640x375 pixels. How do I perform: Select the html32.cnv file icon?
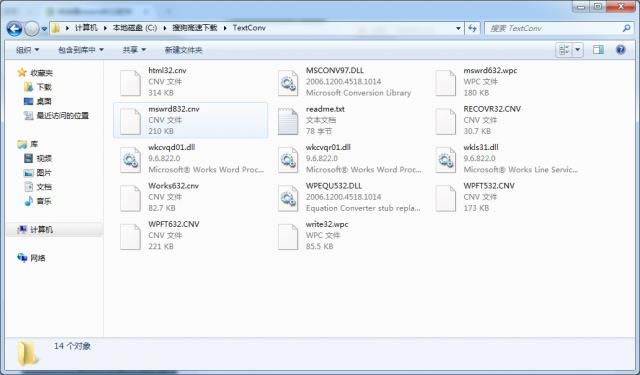(131, 83)
